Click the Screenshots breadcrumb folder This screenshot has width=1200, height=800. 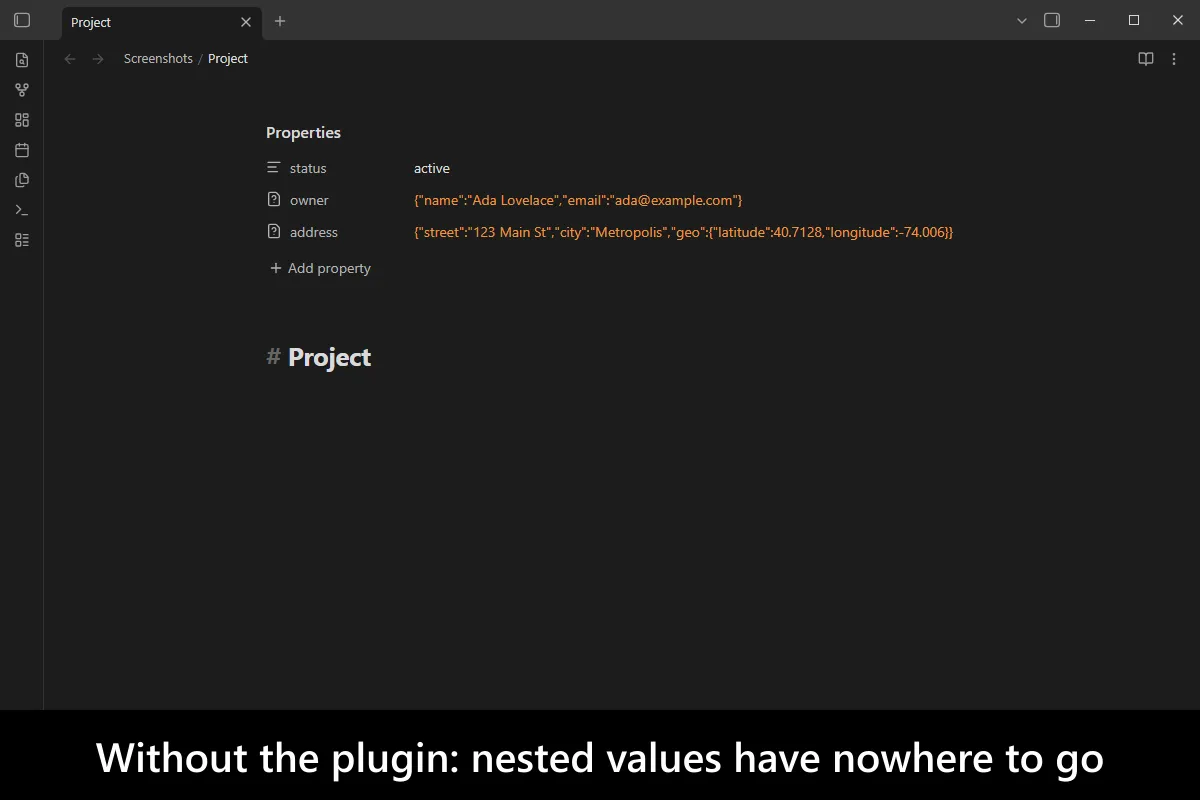(x=158, y=59)
